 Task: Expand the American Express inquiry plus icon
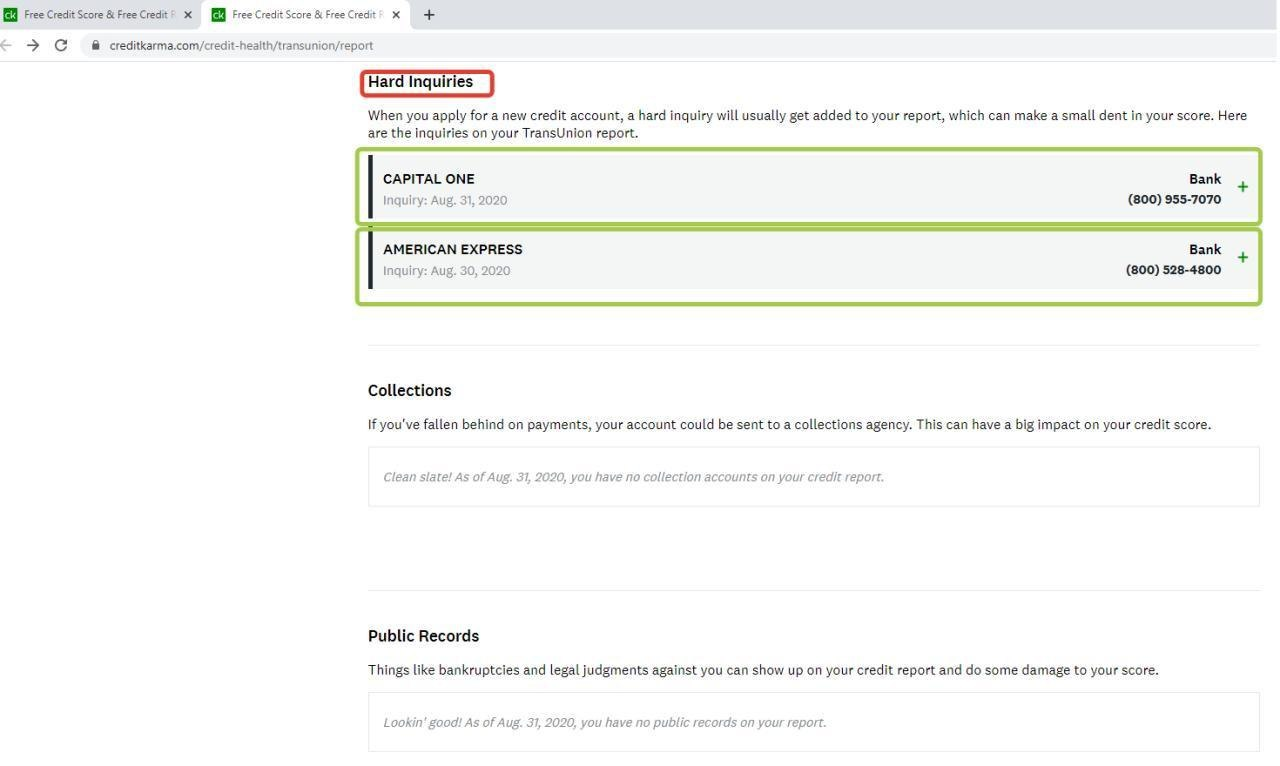pyautogui.click(x=1243, y=257)
